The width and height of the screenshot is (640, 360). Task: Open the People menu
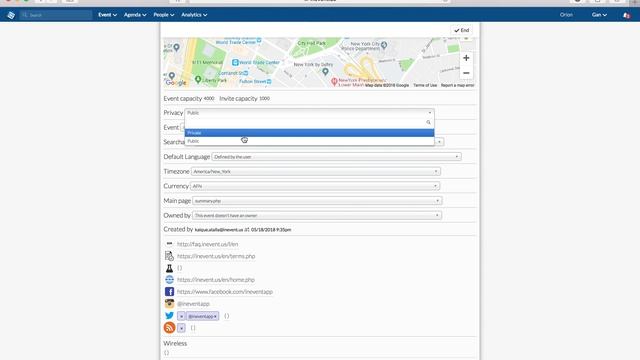[164, 15]
